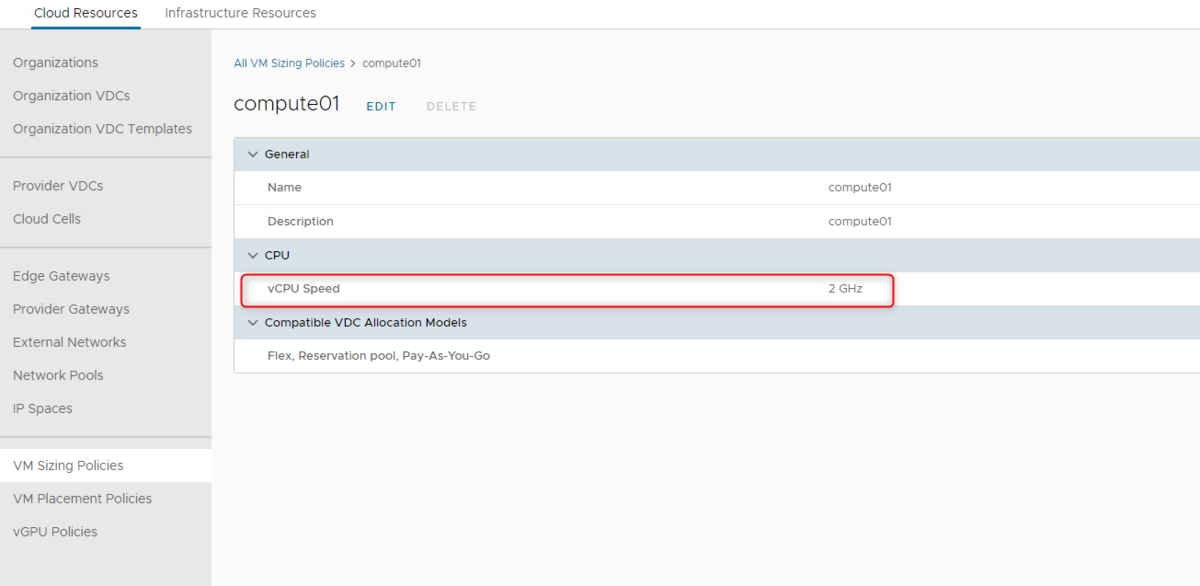
Task: Click the EDIT button for compute01
Action: (x=381, y=106)
